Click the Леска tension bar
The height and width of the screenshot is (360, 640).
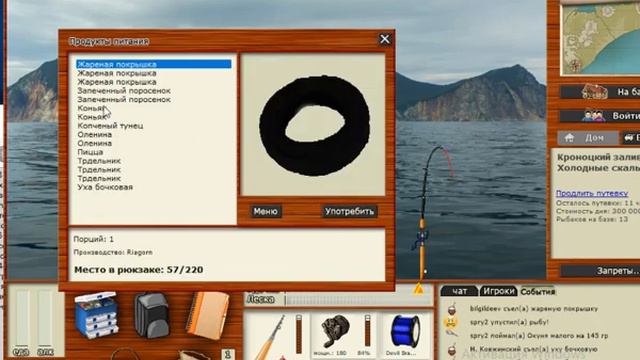coord(358,300)
